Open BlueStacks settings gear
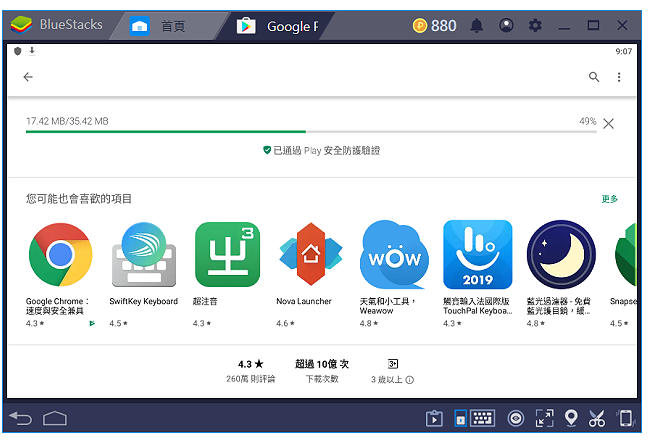 pyautogui.click(x=535, y=26)
